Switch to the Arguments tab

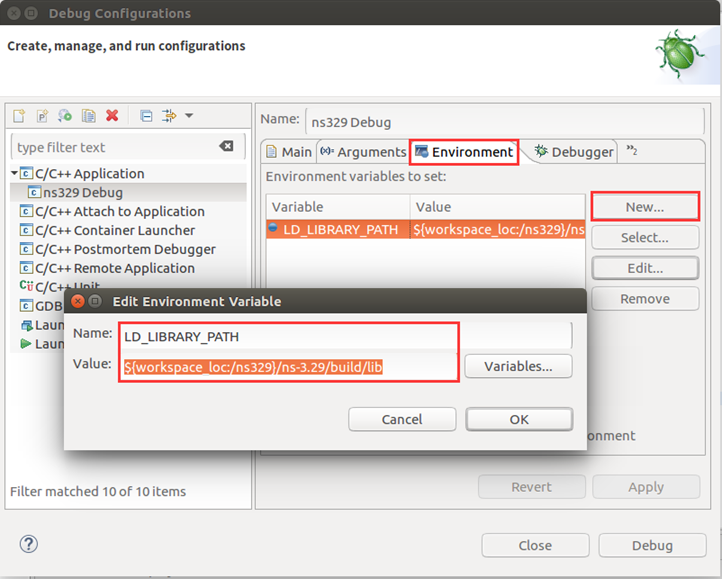363,152
